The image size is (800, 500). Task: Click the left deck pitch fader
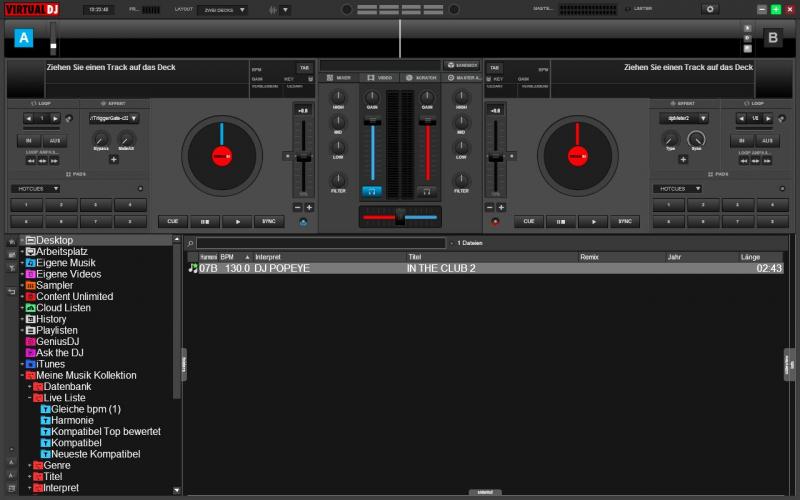(x=304, y=158)
